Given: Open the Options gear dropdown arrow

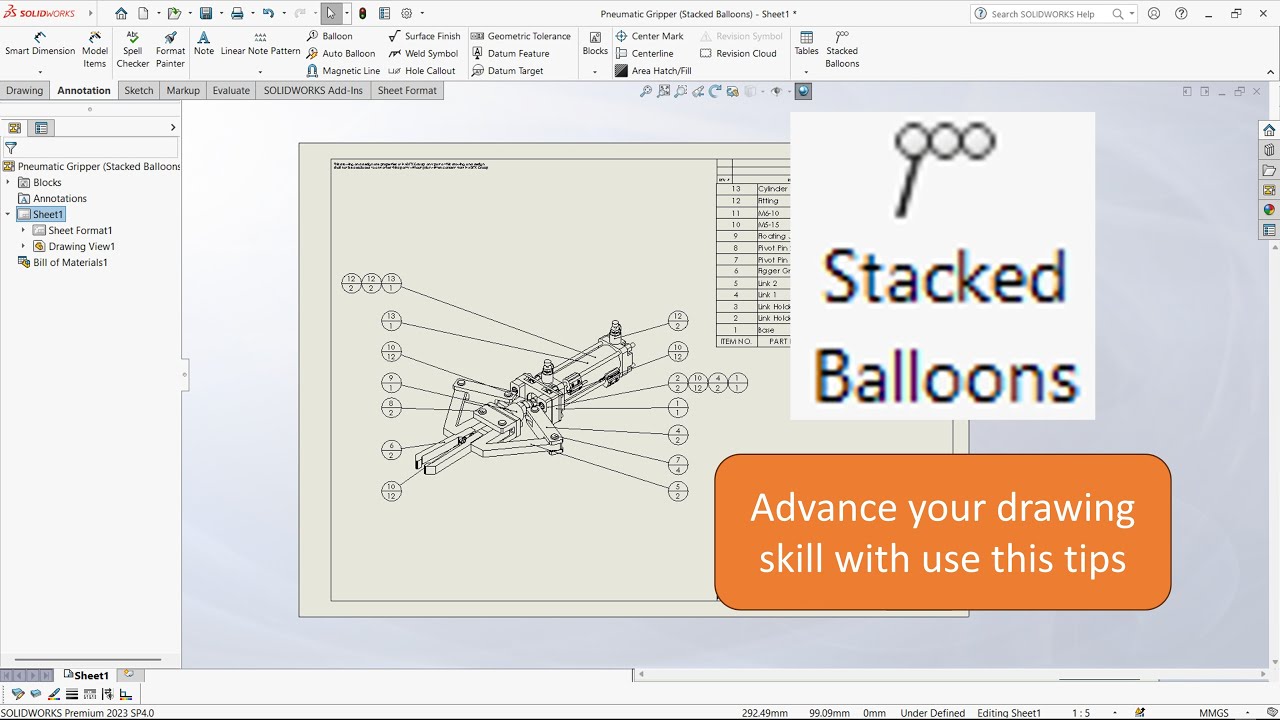Looking at the screenshot, I should coord(422,14).
